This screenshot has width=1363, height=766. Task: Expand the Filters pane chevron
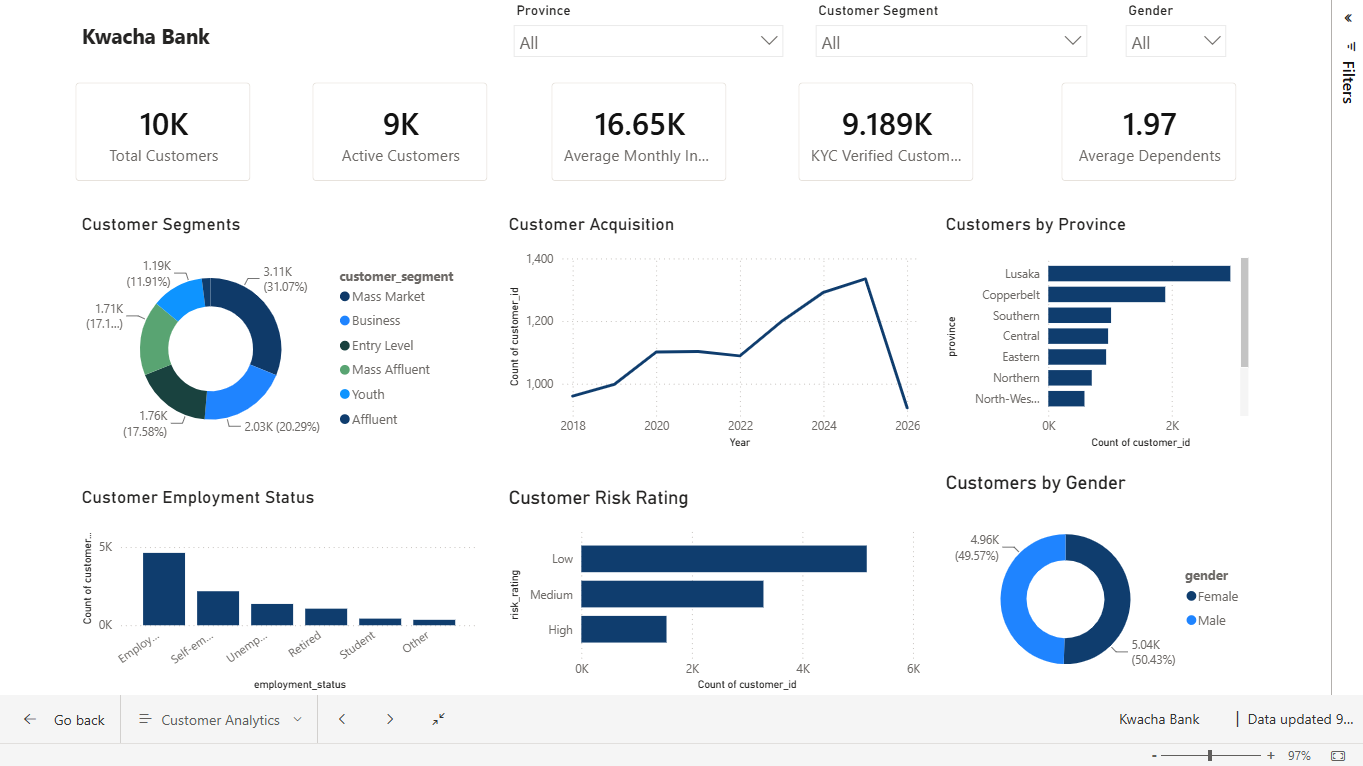coord(1347,18)
